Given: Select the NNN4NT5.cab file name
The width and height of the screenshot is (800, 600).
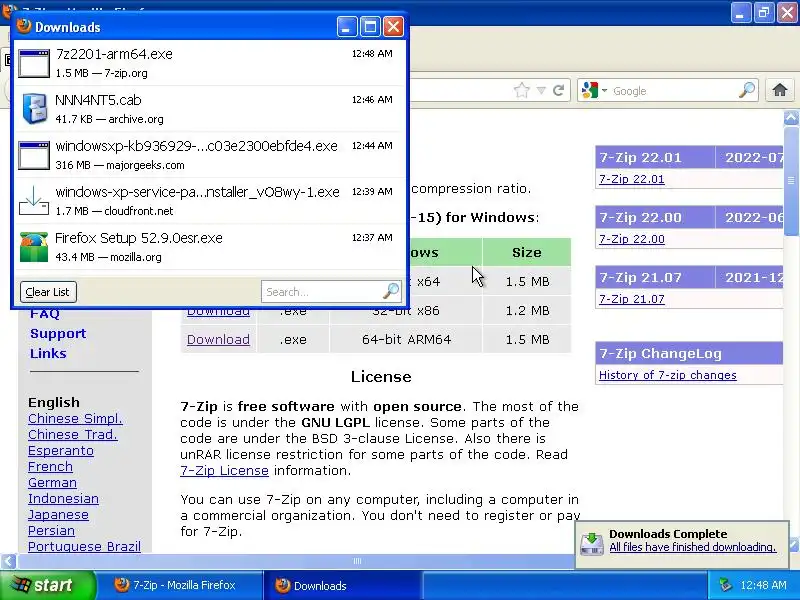Looking at the screenshot, I should [x=98, y=100].
